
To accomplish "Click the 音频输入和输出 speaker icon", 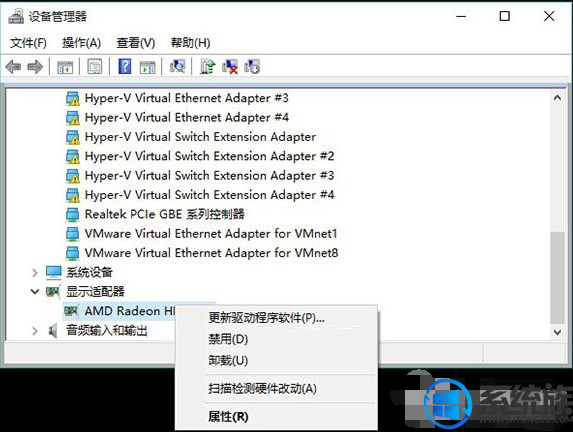I will 53,331.
